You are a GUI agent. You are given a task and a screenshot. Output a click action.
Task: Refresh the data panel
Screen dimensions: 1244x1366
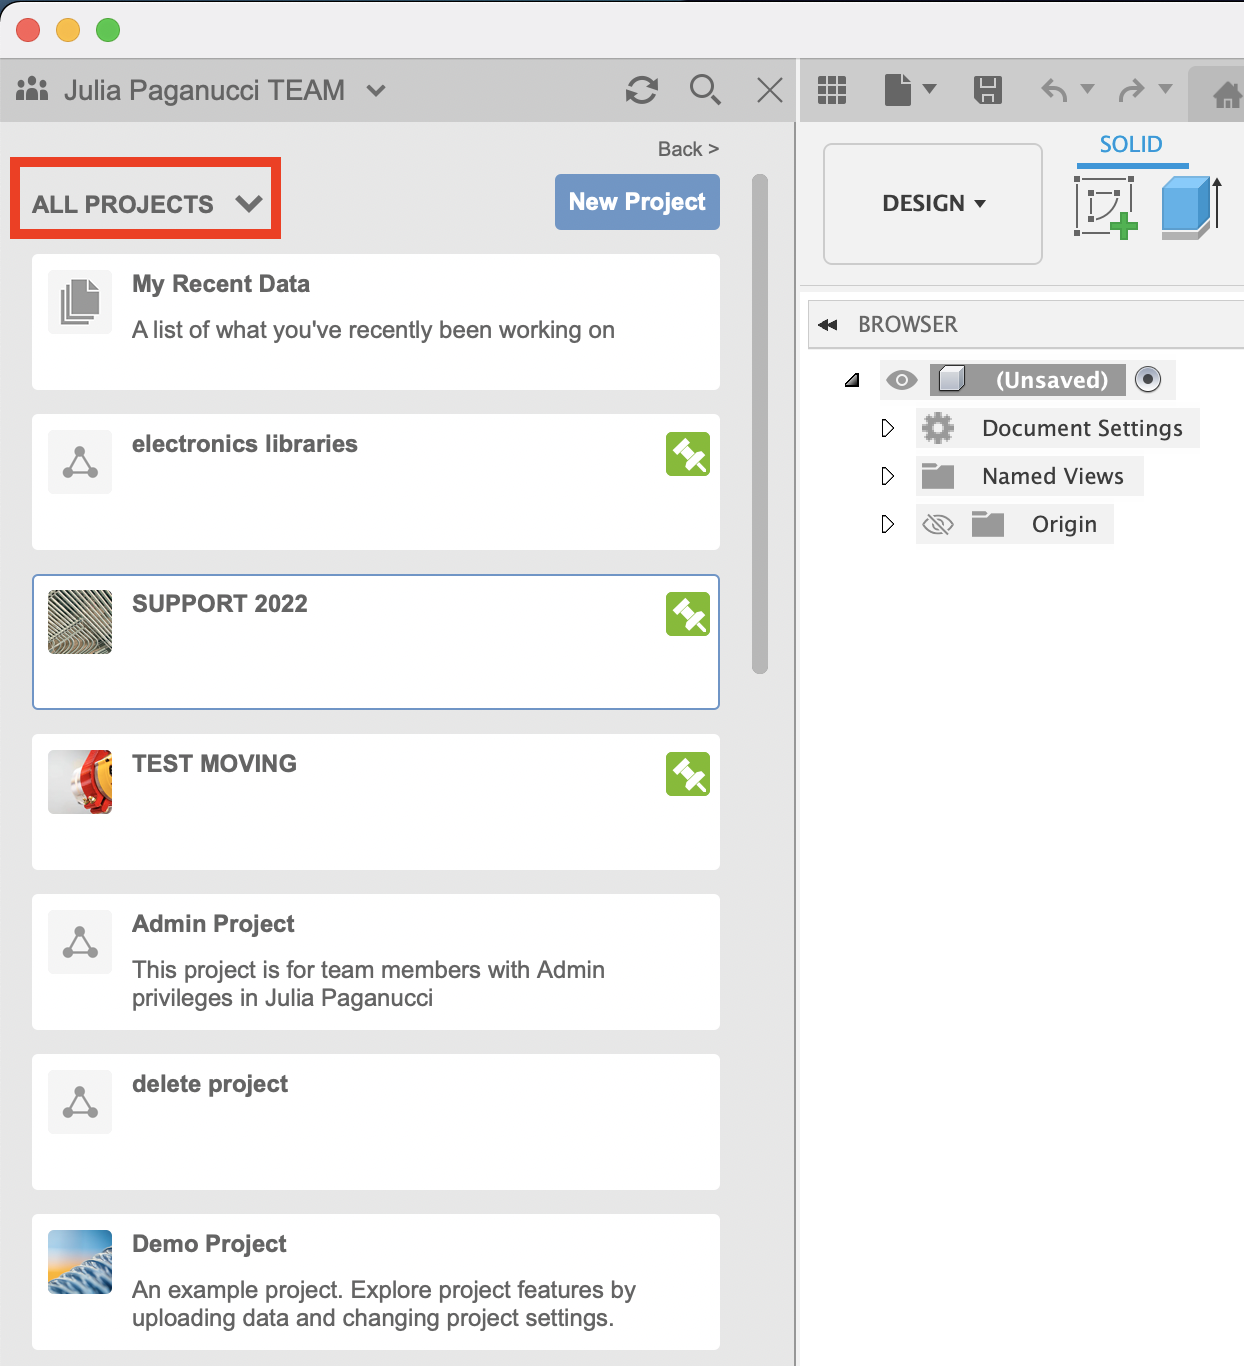pyautogui.click(x=641, y=90)
